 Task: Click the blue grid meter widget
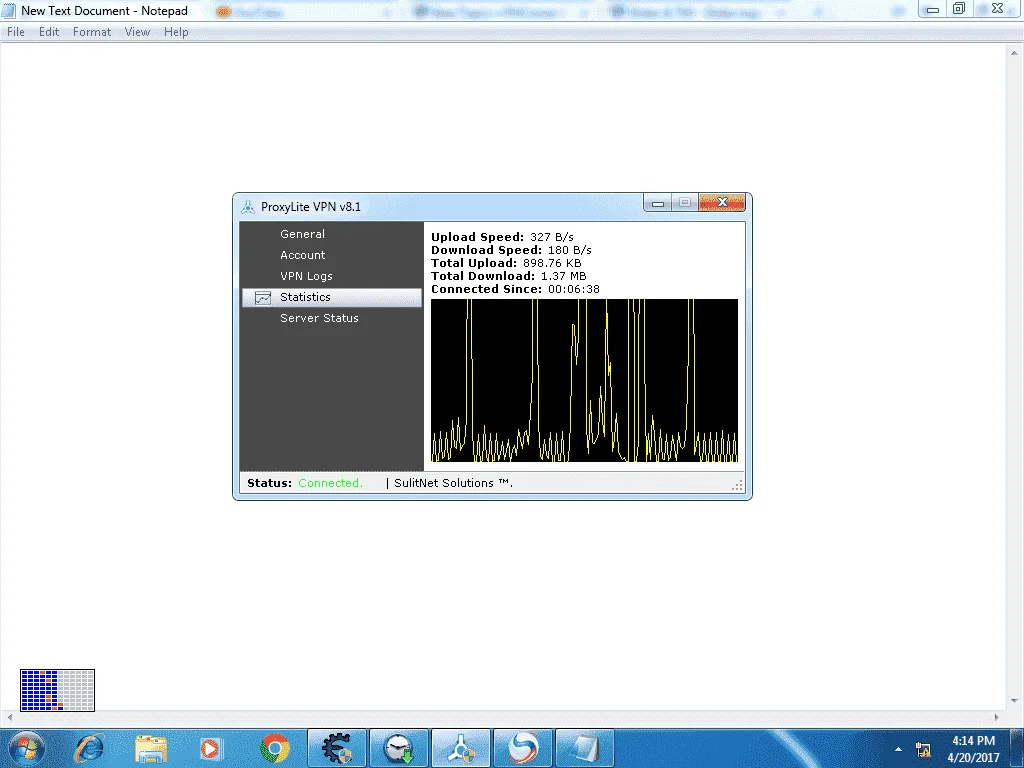(57, 690)
